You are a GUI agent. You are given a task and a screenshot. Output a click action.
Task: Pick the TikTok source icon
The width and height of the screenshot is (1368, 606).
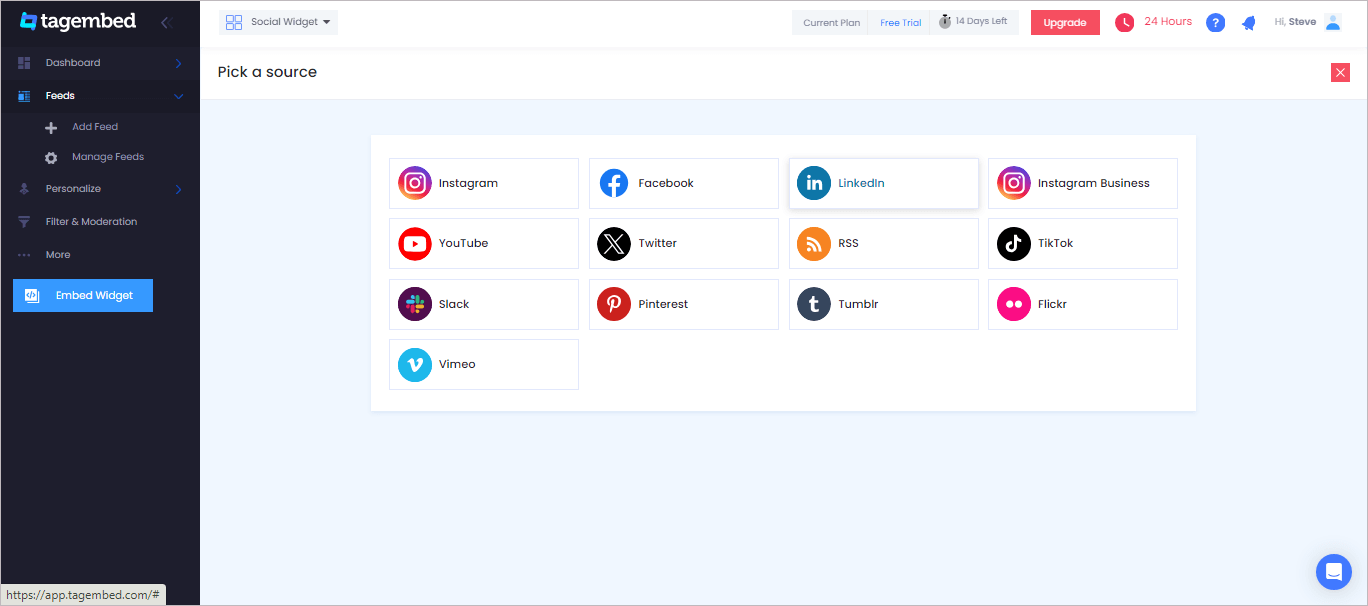(x=1014, y=243)
